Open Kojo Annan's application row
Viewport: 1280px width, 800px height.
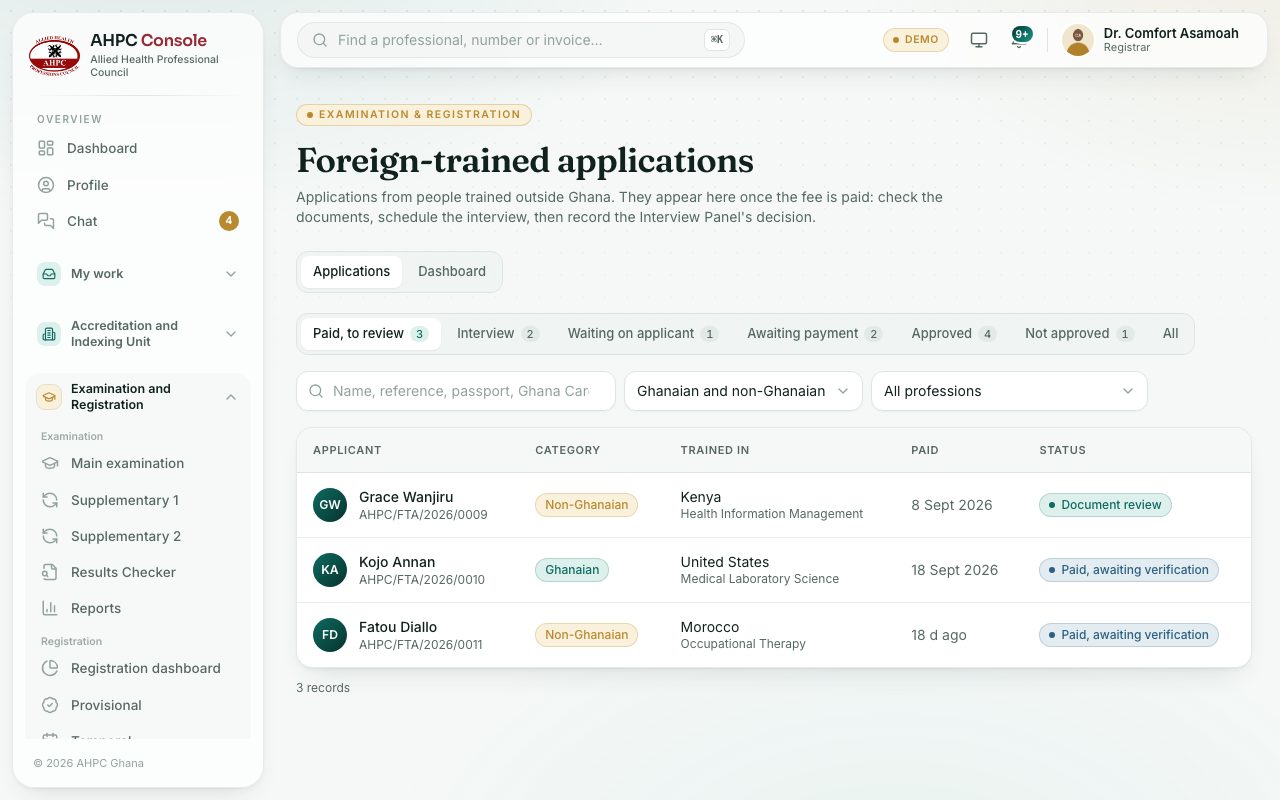(x=774, y=570)
